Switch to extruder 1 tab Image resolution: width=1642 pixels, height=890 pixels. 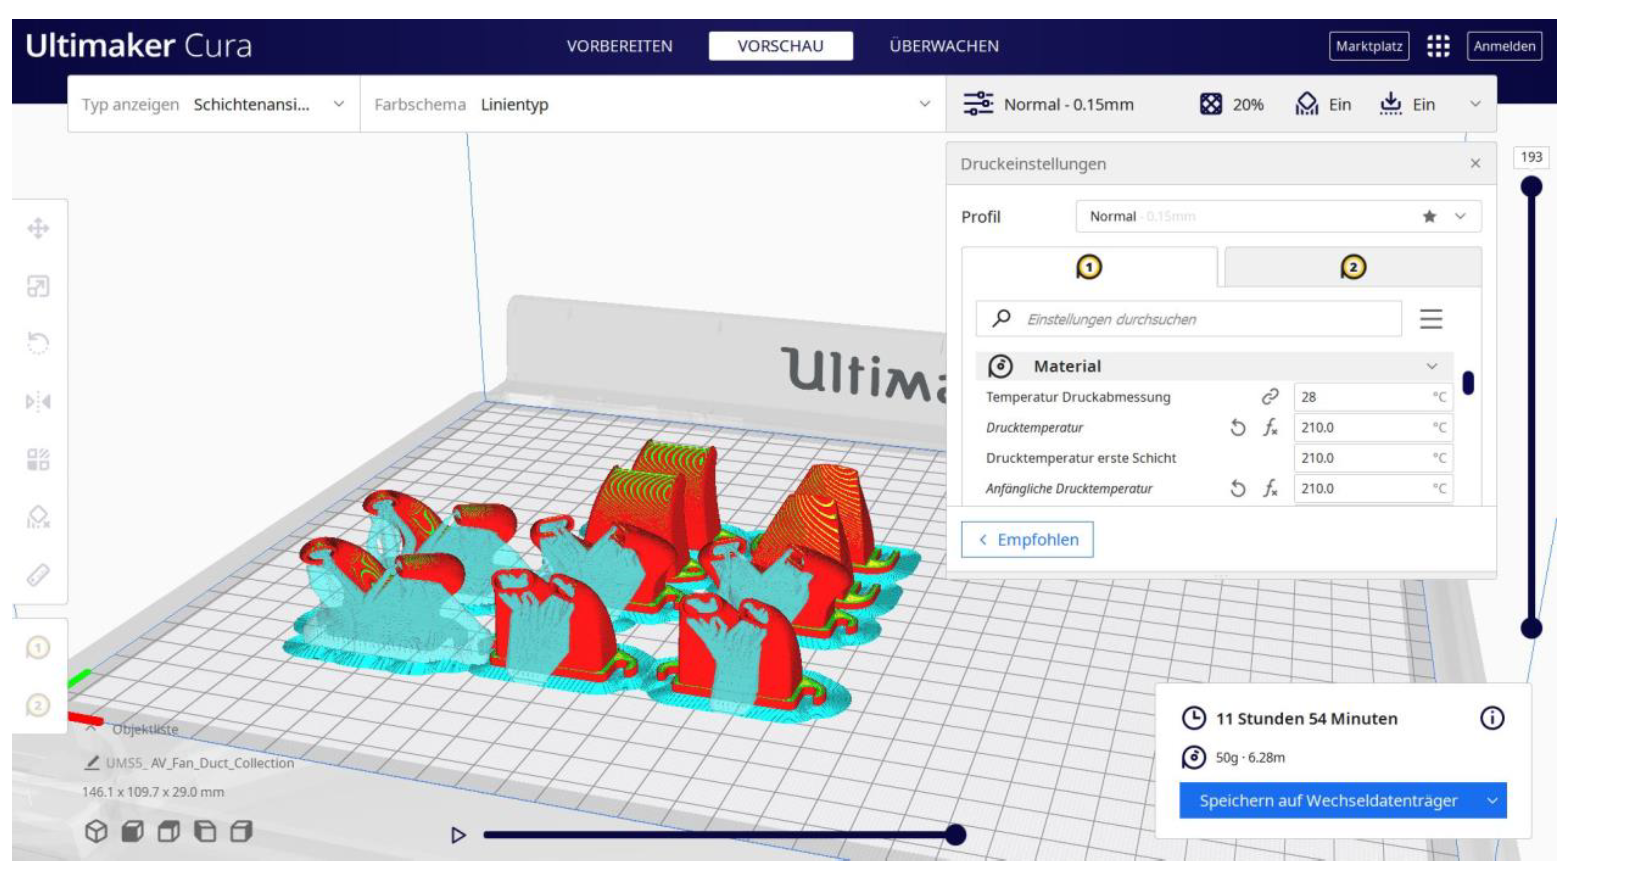click(1089, 267)
